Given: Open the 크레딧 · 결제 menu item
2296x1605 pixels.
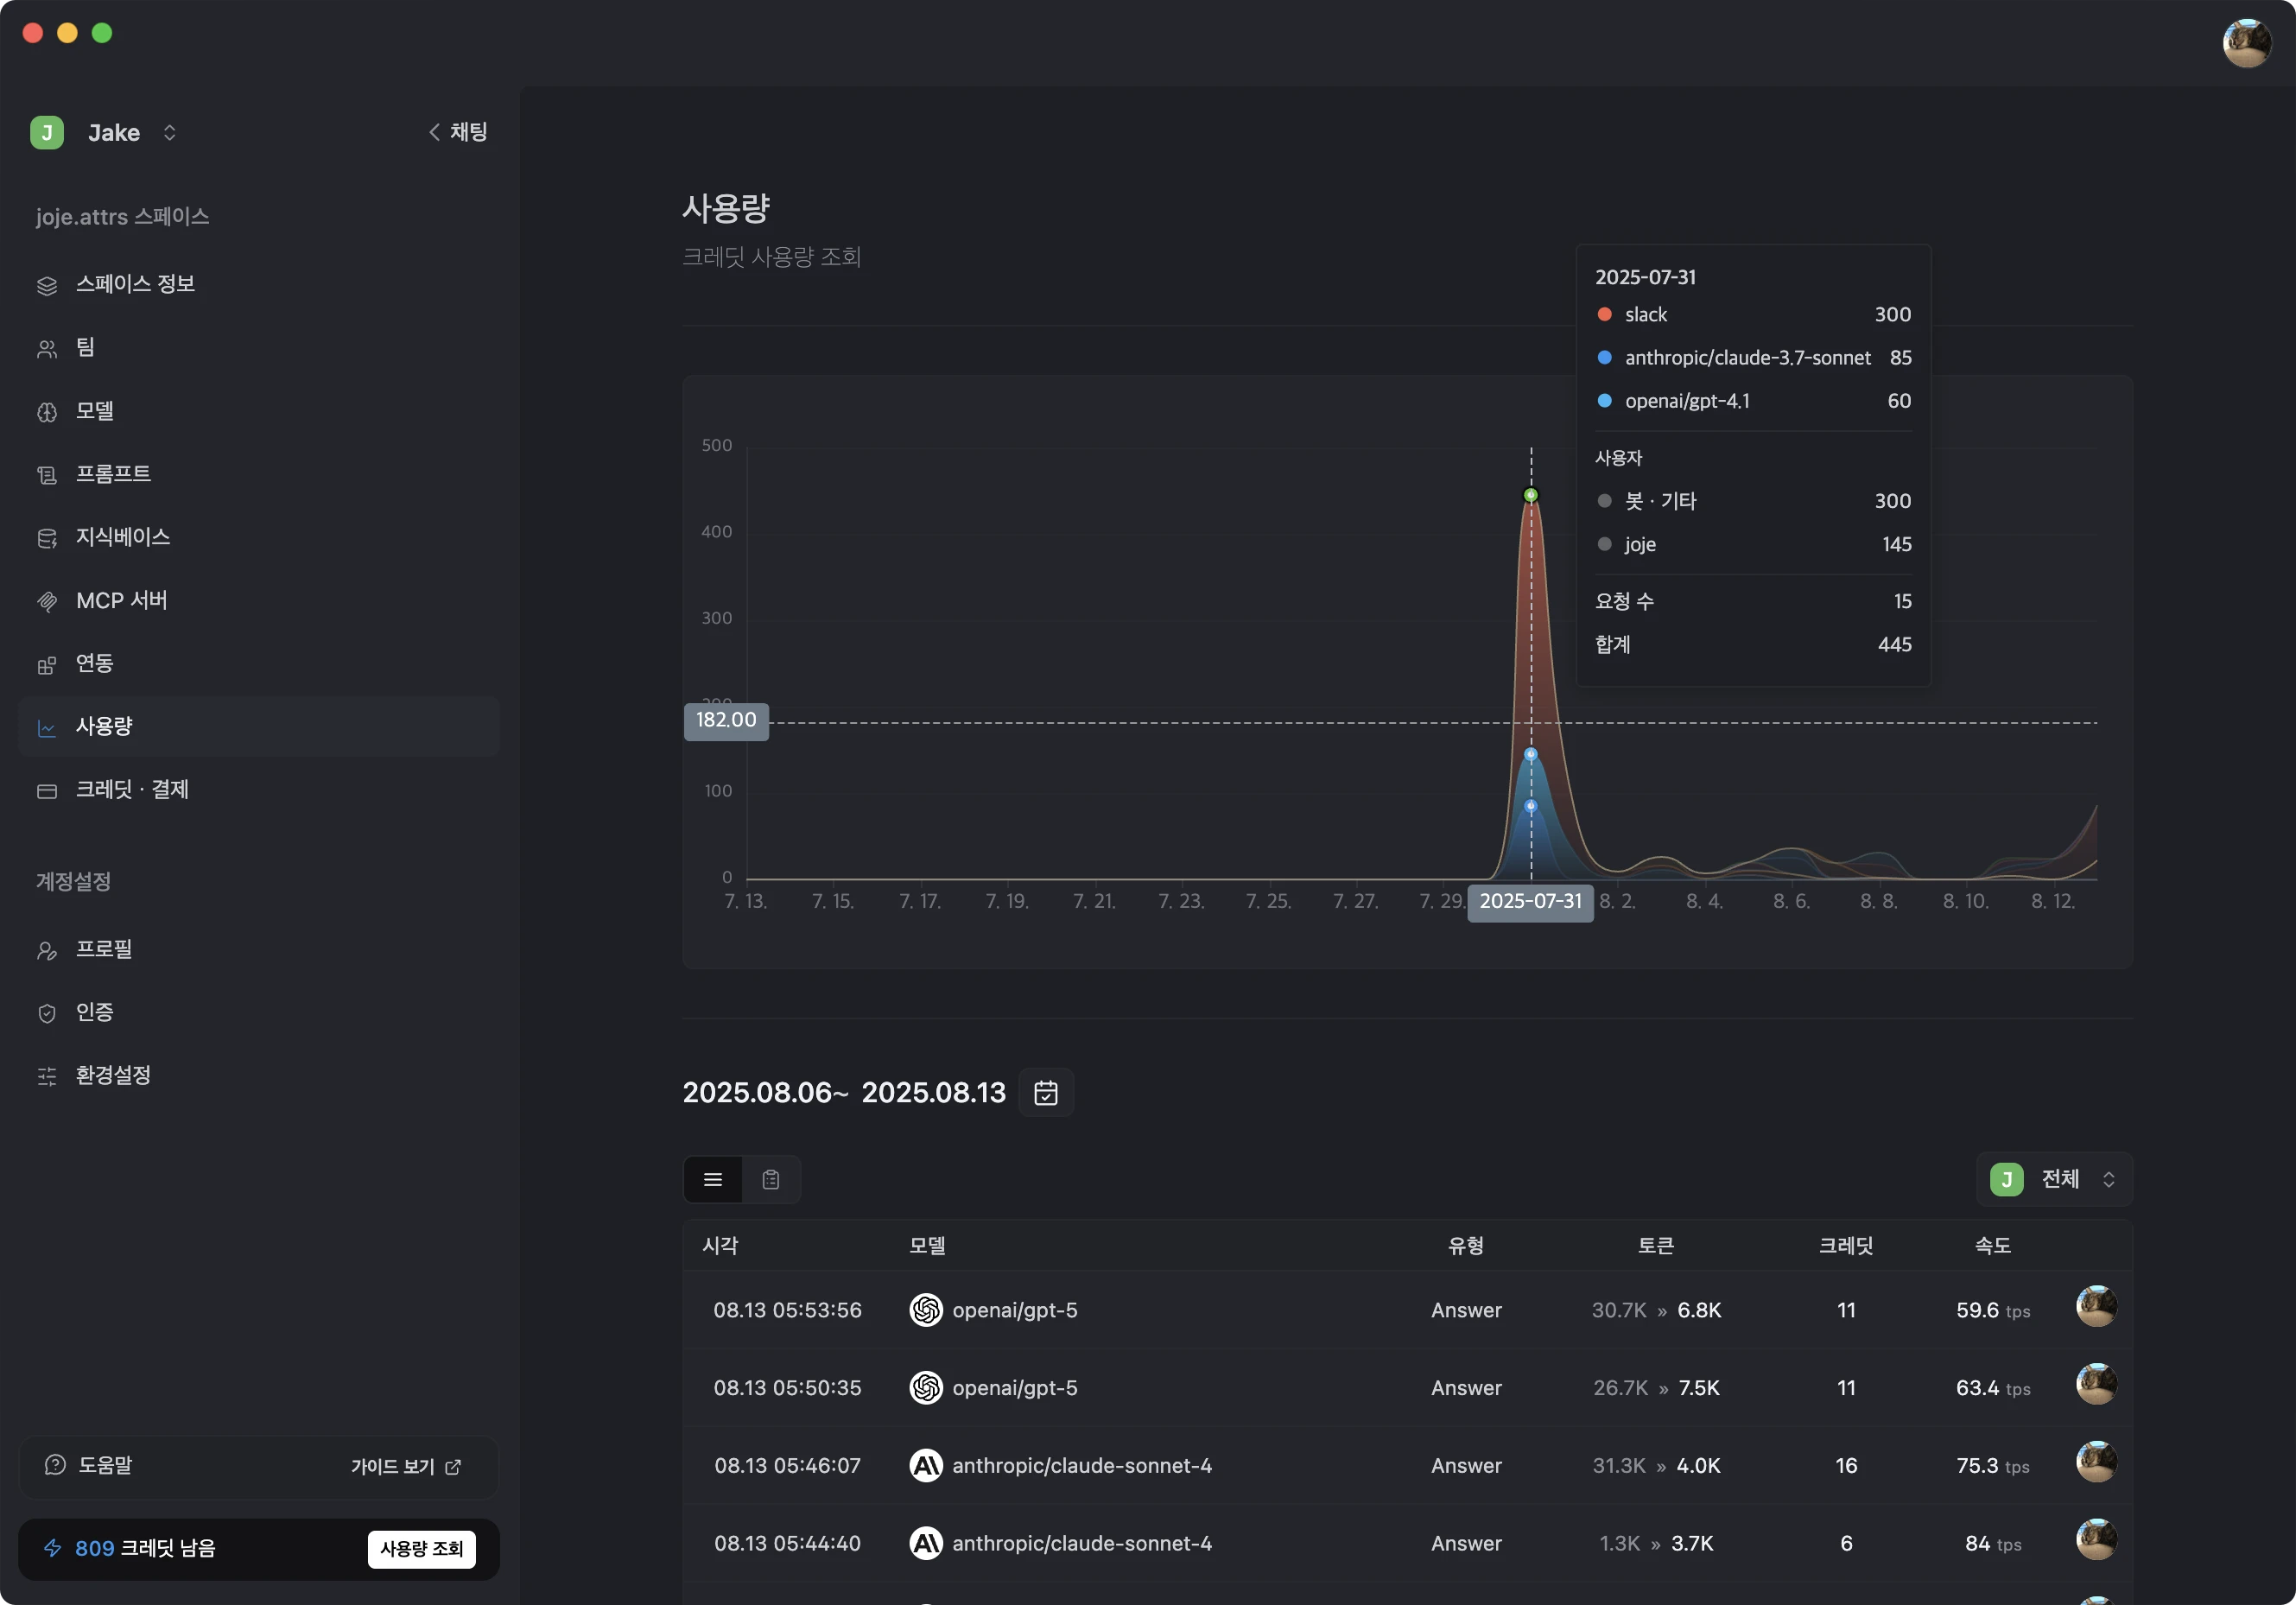Looking at the screenshot, I should [132, 790].
